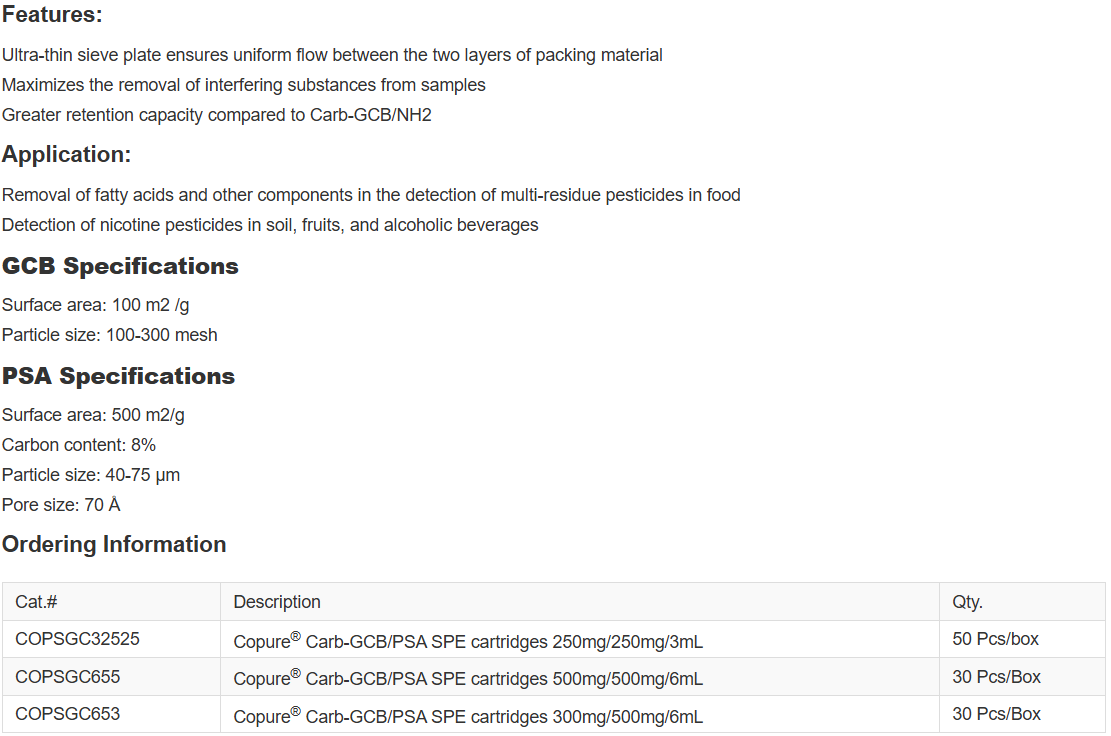Screen dimensions: 1111x736
Task: Select the 500mg/500mg/6mL cartridge description
Action: coord(468,679)
